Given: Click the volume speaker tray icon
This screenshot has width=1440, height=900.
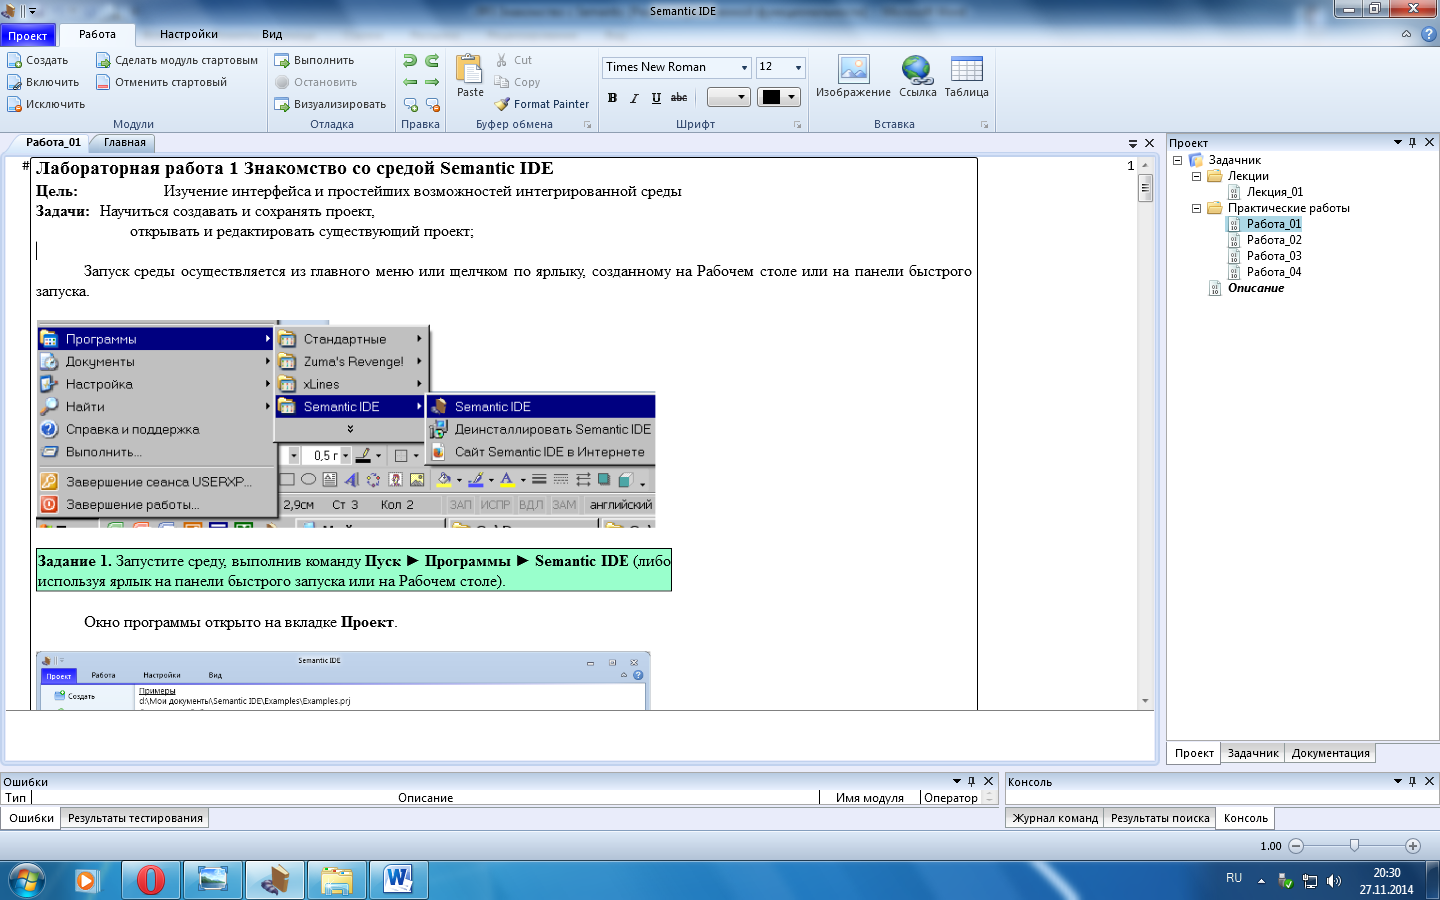Looking at the screenshot, I should (x=1333, y=881).
